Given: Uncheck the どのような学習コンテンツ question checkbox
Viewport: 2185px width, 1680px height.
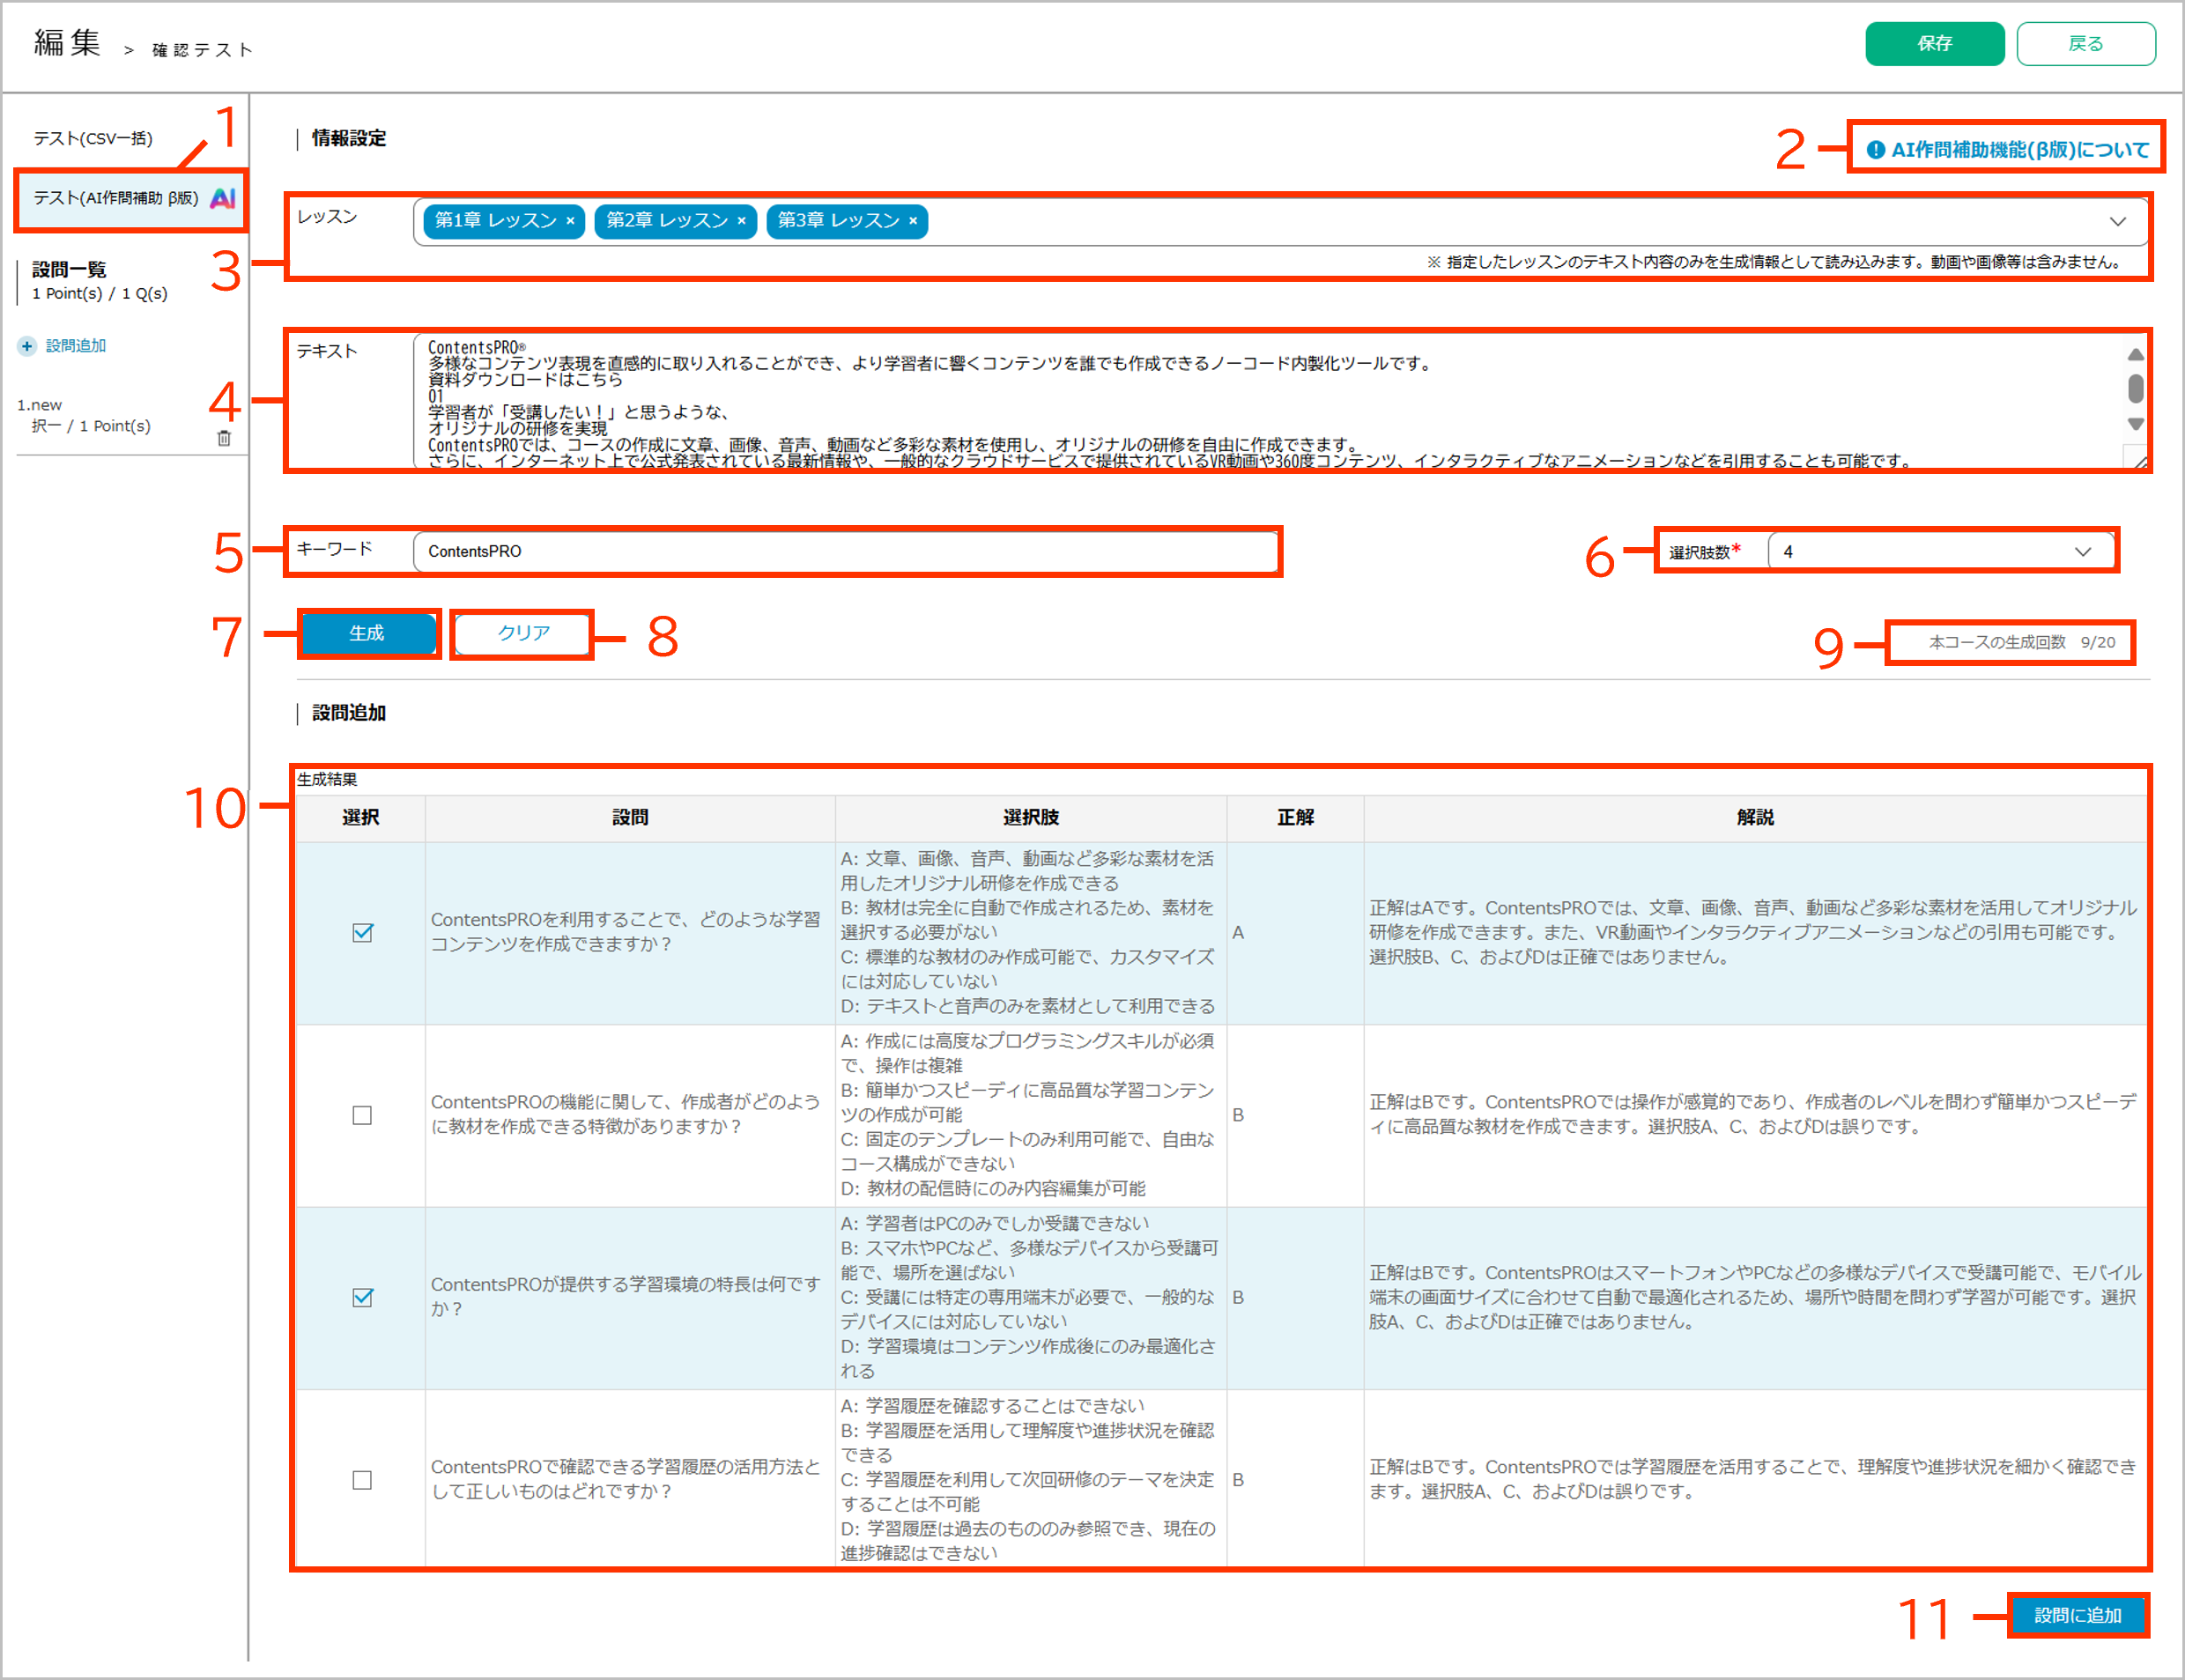Looking at the screenshot, I should click(x=362, y=933).
